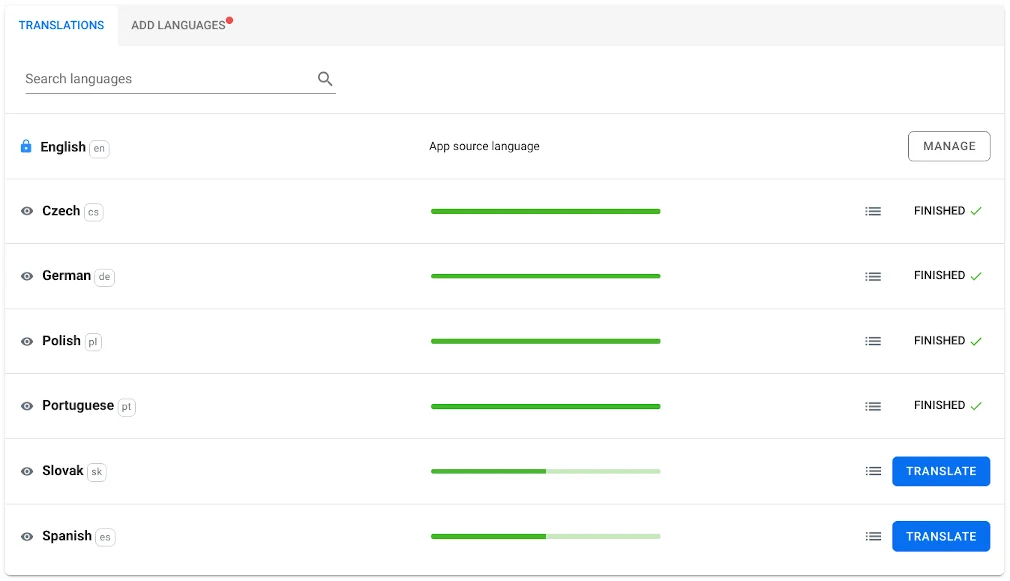The image size is (1010, 581).
Task: Hide the German language with eye icon
Action: [x=27, y=276]
